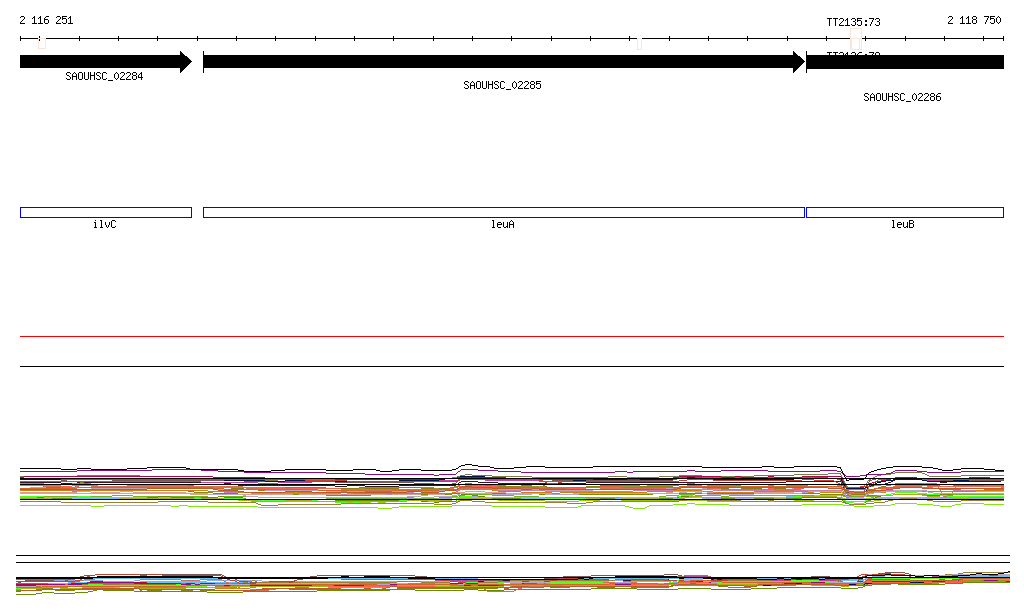Select the blue ilvC feature box
The image size is (1024, 611).
tap(106, 212)
